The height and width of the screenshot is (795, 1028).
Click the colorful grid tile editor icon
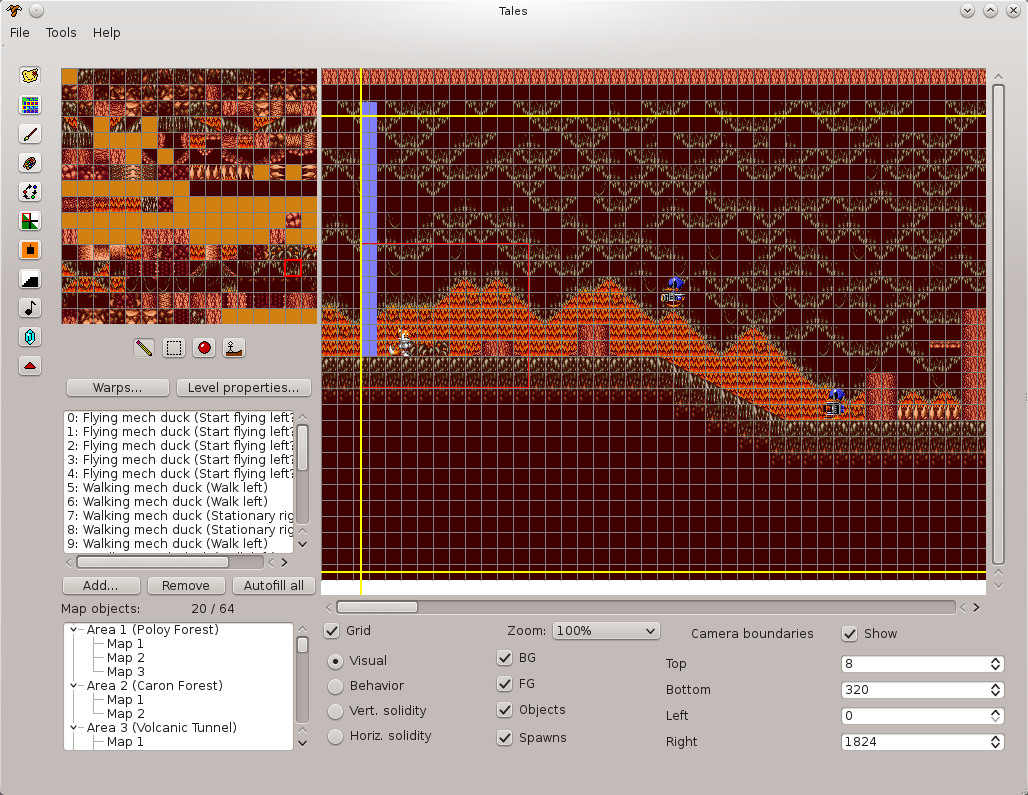click(x=30, y=105)
